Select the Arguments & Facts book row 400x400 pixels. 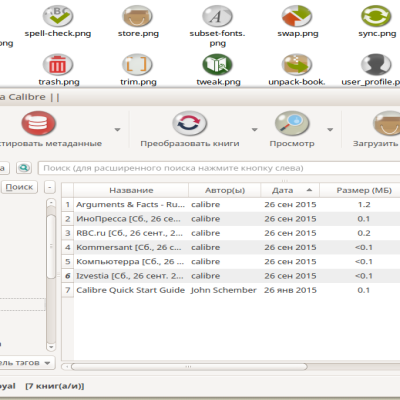point(231,205)
